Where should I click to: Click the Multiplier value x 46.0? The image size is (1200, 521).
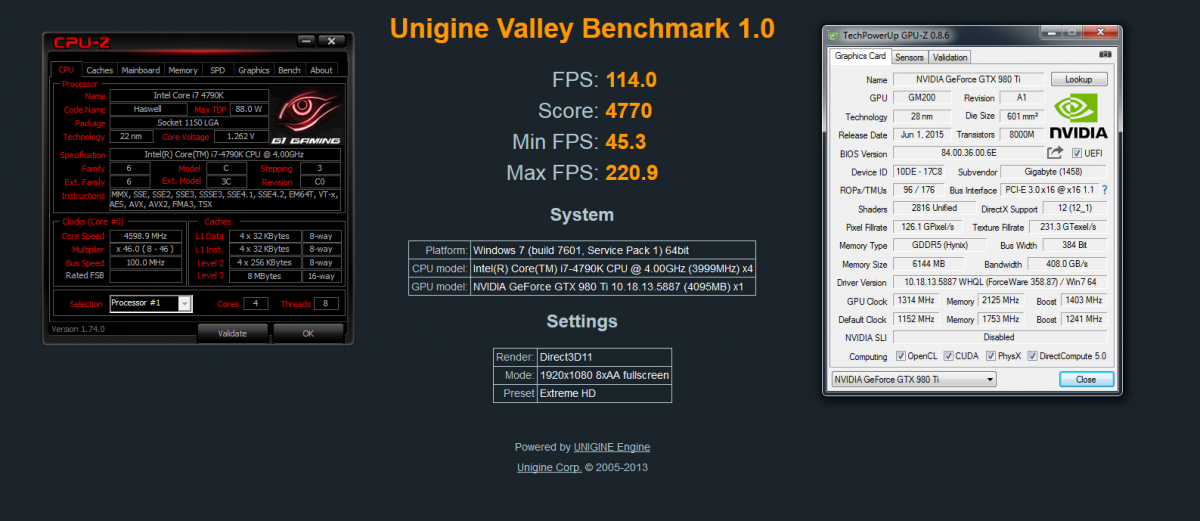[x=146, y=248]
